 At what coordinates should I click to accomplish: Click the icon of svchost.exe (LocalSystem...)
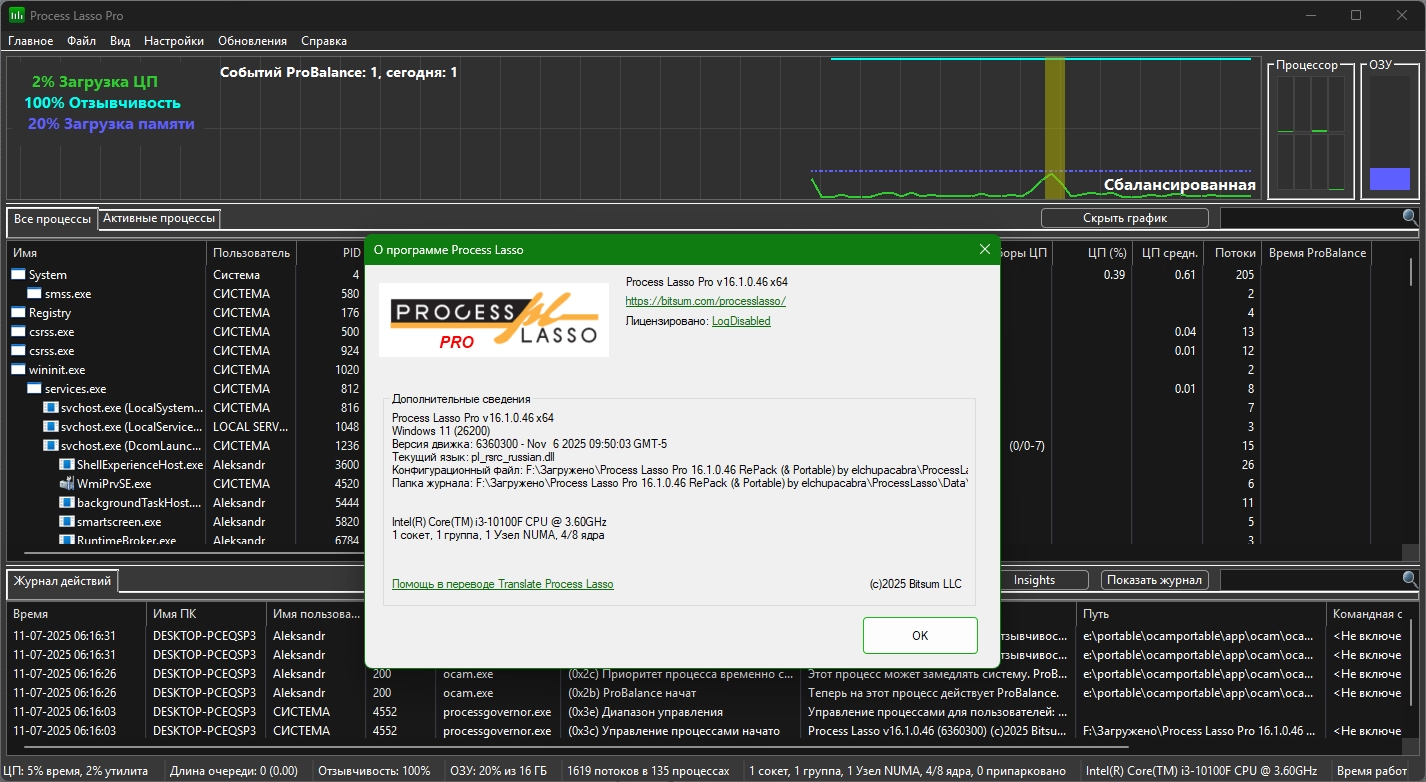(51, 408)
